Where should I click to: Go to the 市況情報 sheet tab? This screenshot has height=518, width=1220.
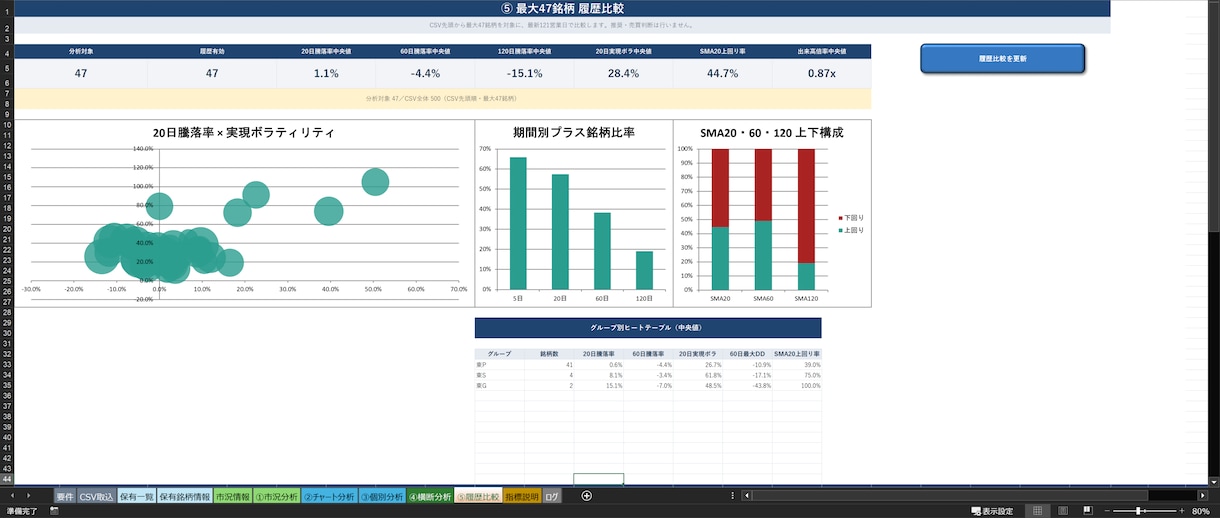[232, 496]
